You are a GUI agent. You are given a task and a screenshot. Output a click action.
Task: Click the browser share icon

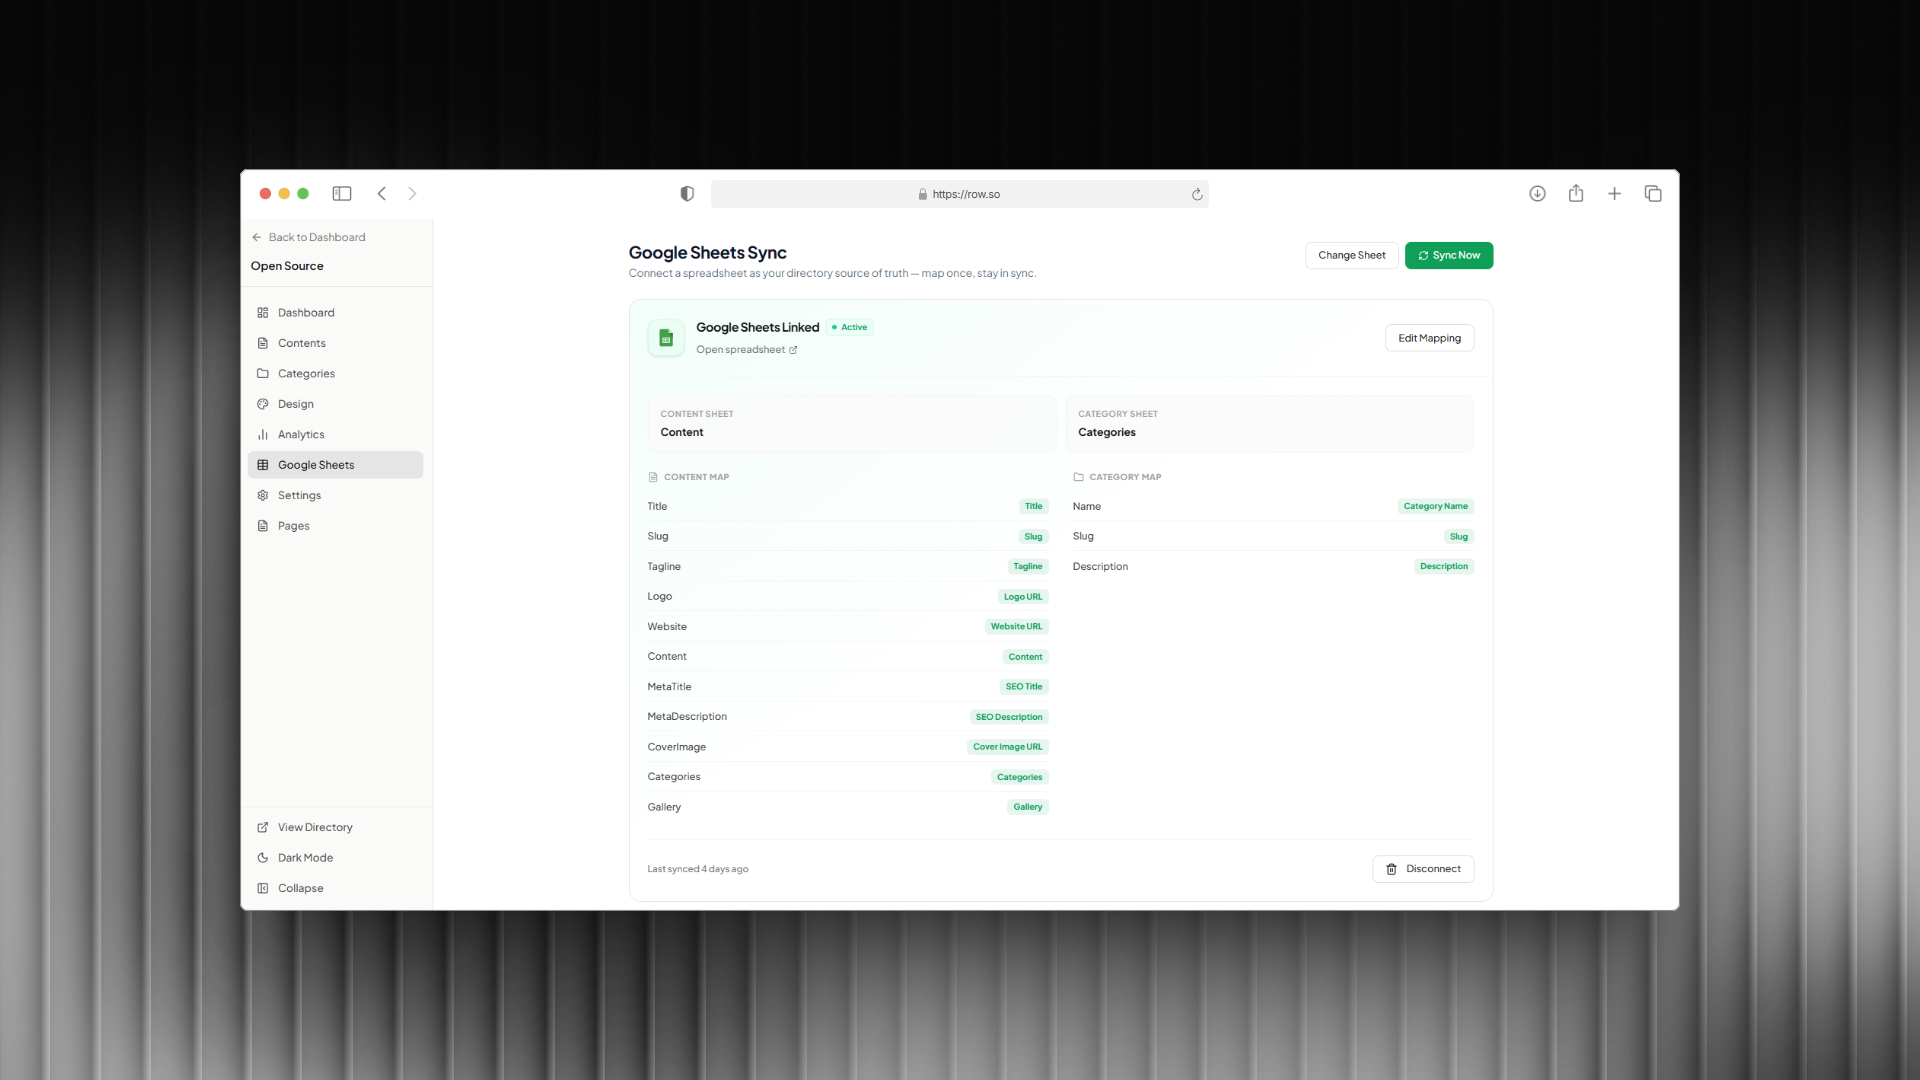click(1576, 194)
